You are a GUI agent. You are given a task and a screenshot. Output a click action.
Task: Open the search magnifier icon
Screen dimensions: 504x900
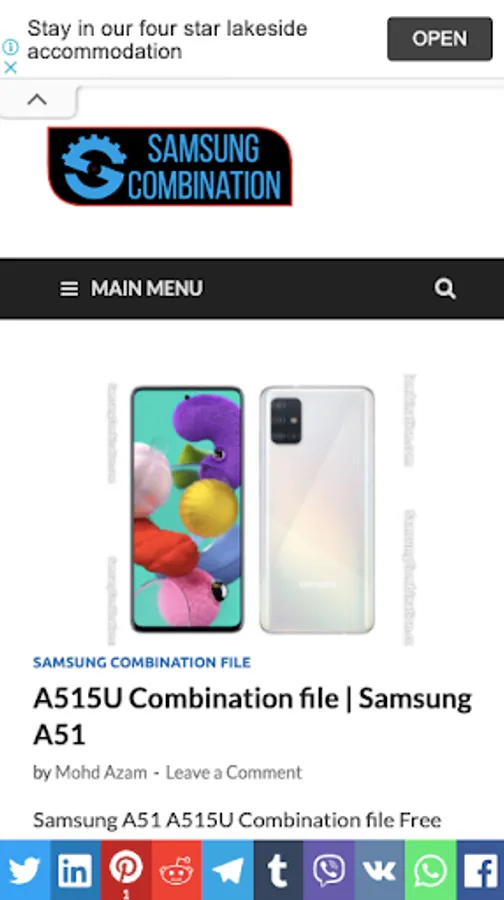coord(445,288)
